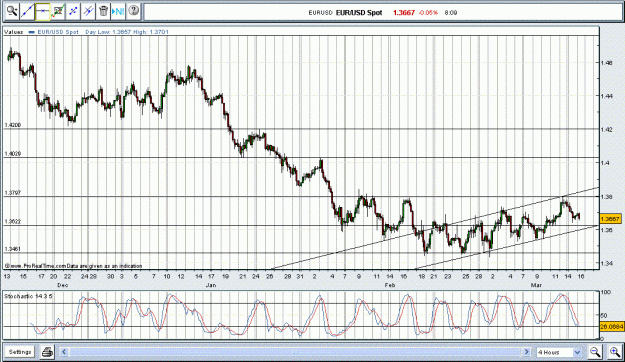
Task: Open help with the question mark icon
Action: (134, 11)
